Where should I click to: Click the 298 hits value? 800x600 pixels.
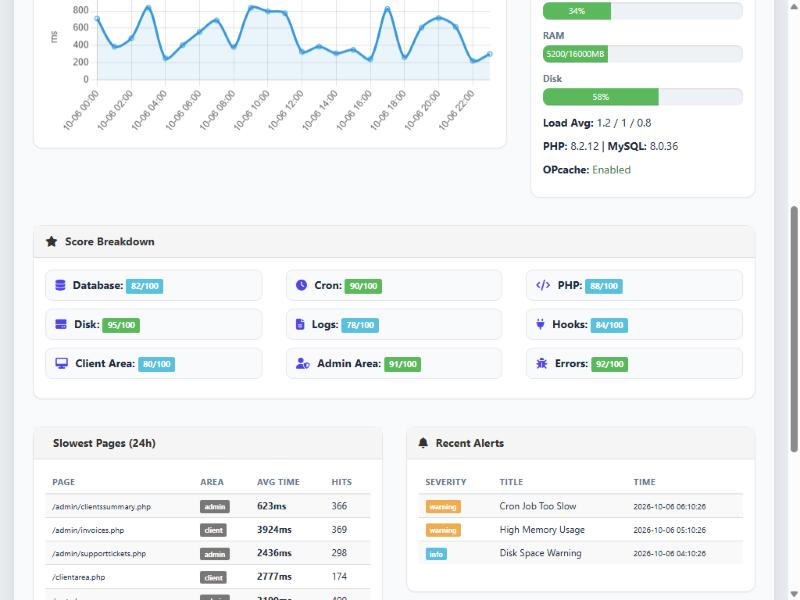[x=339, y=553]
